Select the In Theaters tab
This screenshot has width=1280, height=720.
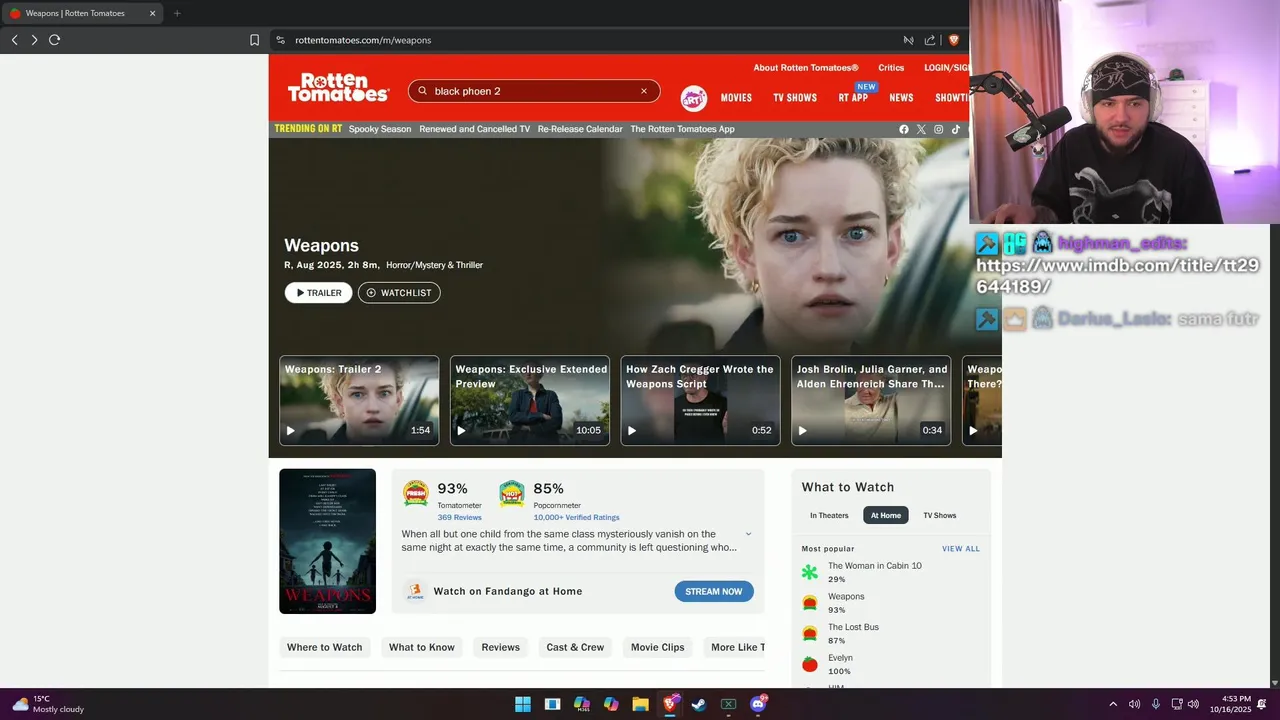(829, 515)
